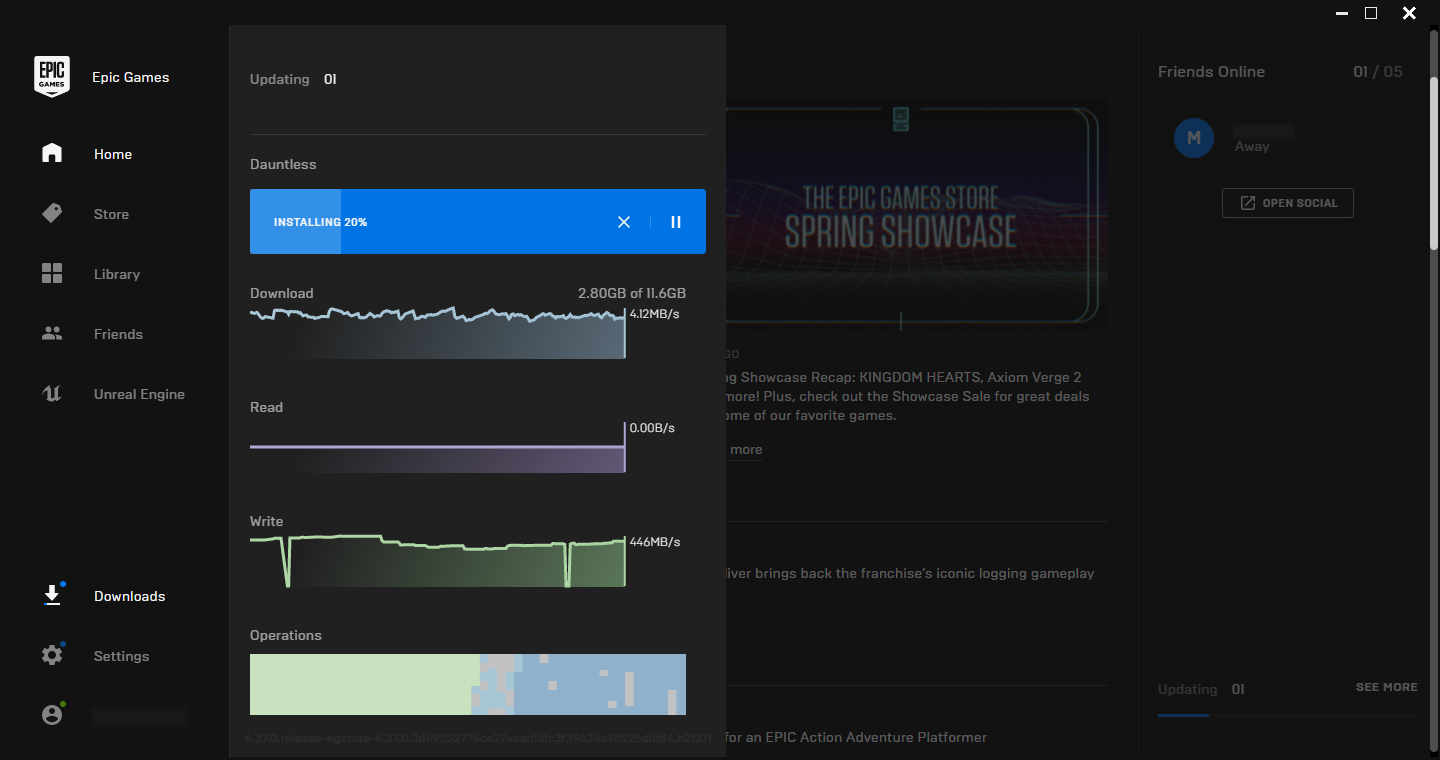Click the Download speed graph

point(438,333)
